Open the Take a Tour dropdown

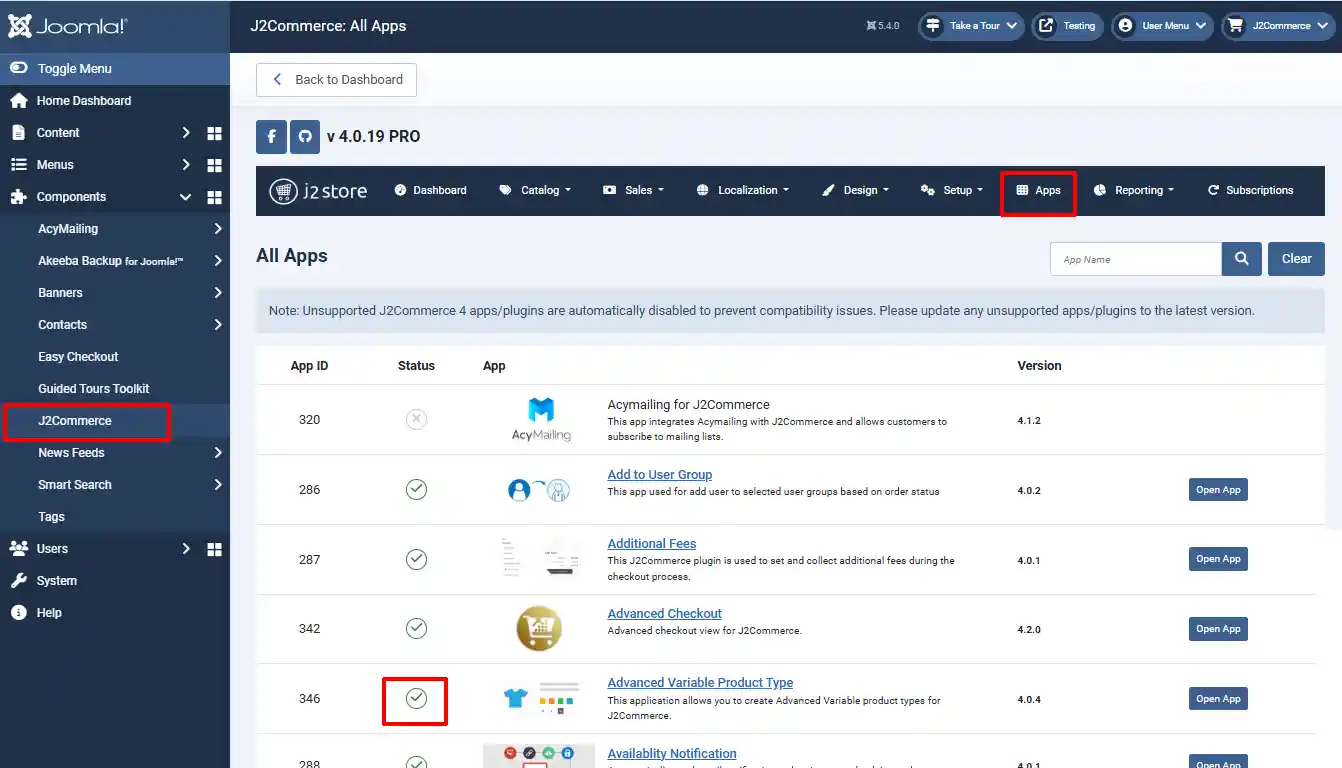point(972,26)
